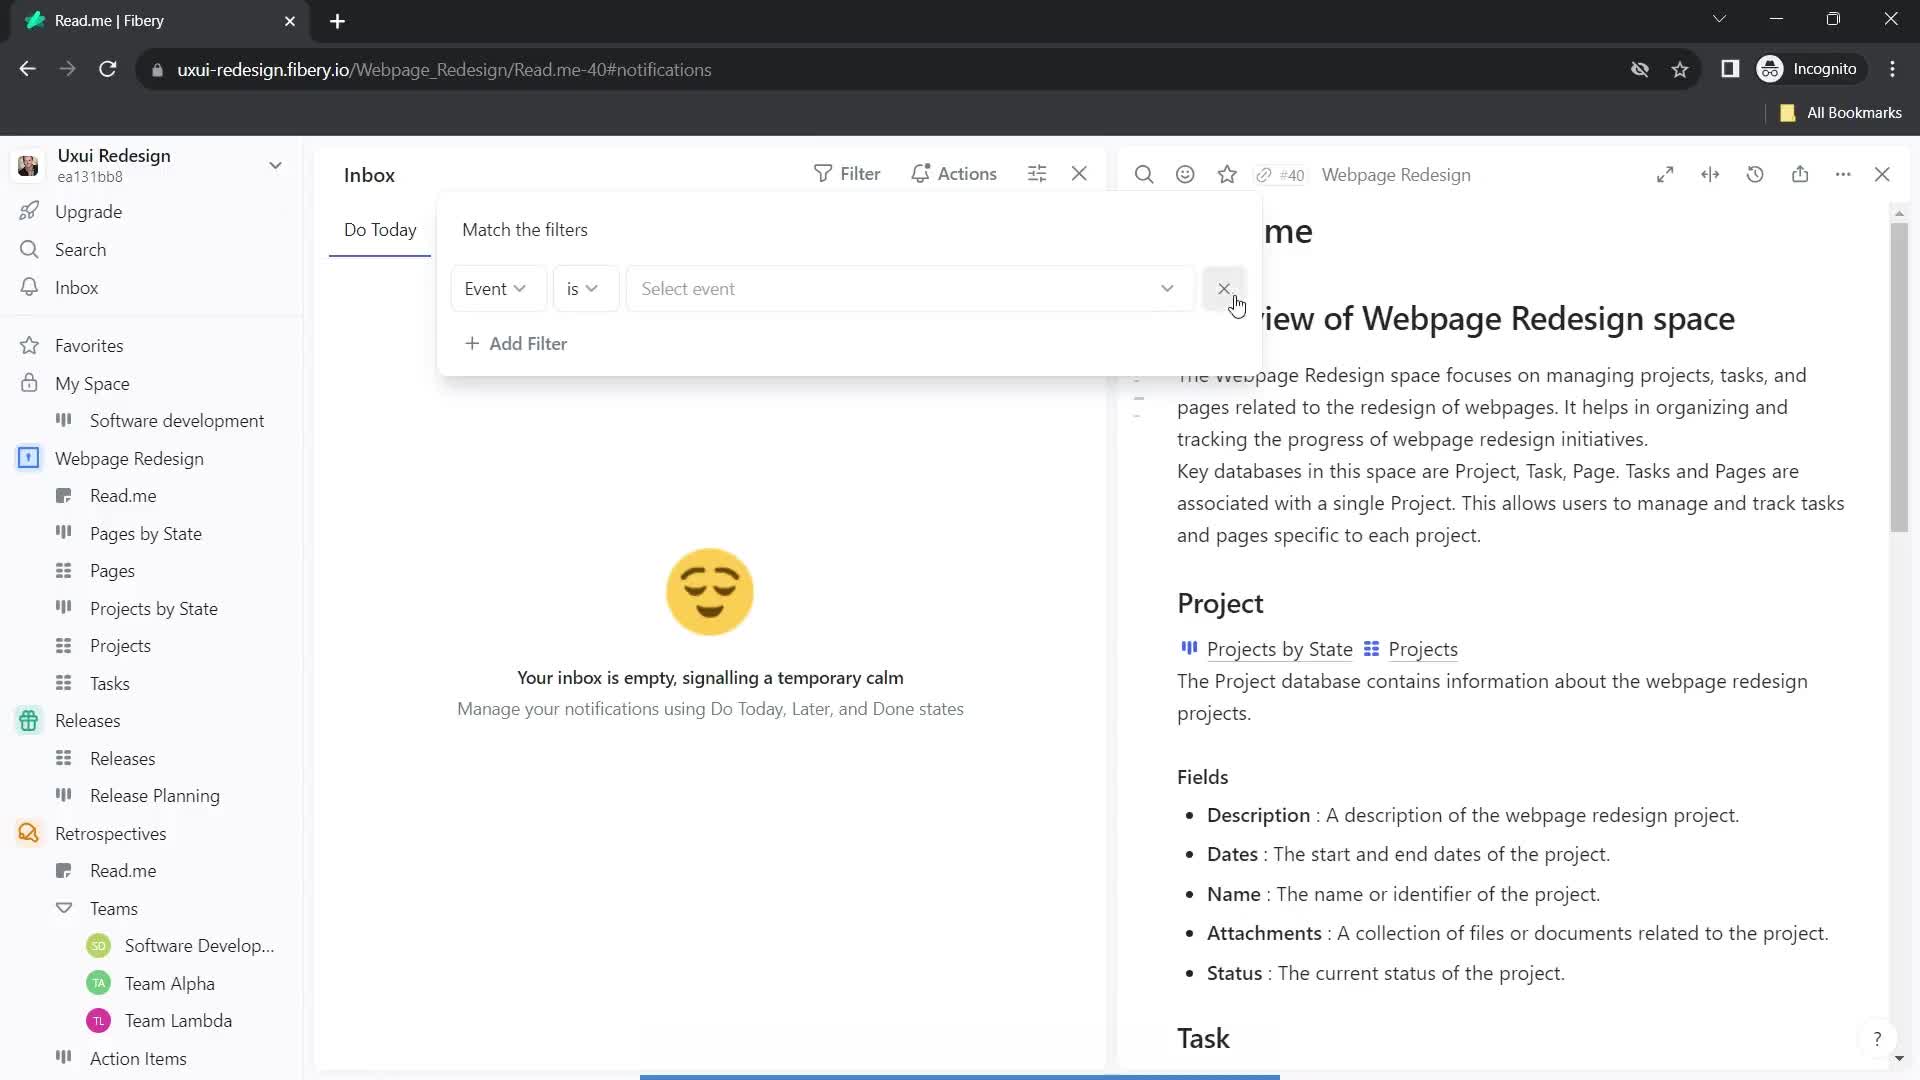The height and width of the screenshot is (1080, 1920).
Task: Click the emoji/reaction icon in toolbar
Action: tap(1187, 174)
